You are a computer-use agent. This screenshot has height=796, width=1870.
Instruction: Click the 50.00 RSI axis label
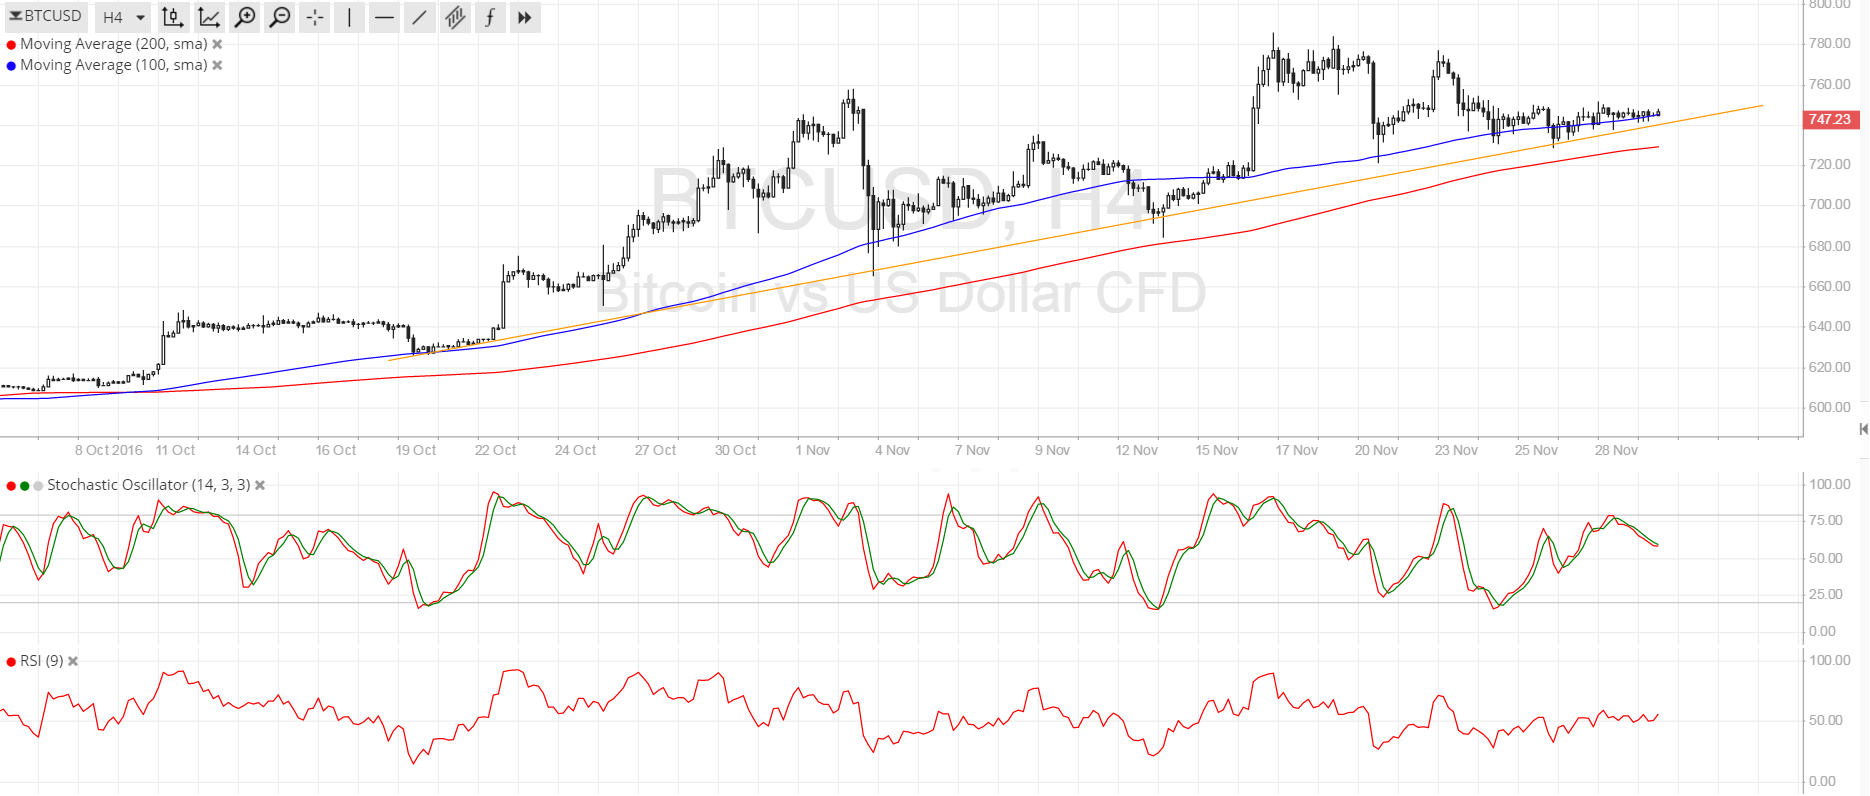[1826, 720]
